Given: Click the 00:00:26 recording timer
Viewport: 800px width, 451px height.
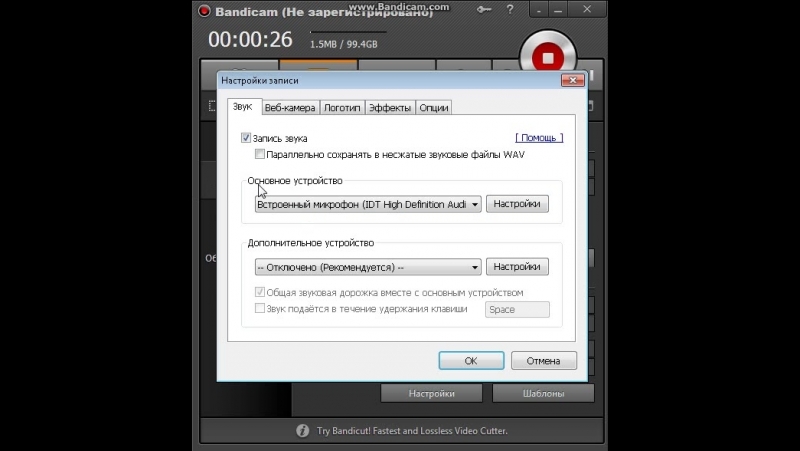Looking at the screenshot, I should [x=250, y=39].
